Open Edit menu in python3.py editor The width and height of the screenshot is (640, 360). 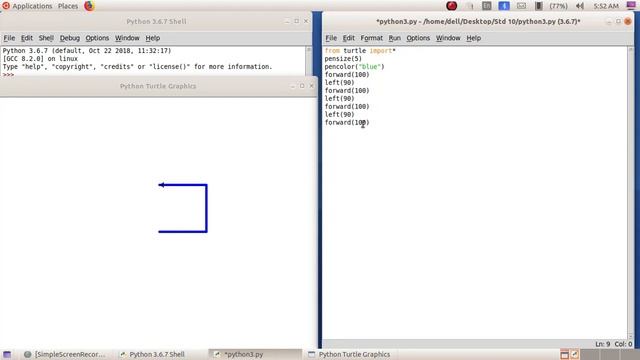coord(348,38)
